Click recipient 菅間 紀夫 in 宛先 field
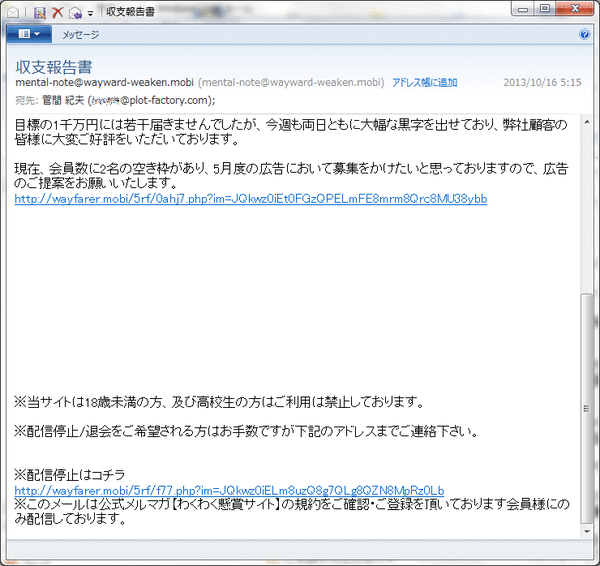The height and width of the screenshot is (566, 600). pos(63,100)
